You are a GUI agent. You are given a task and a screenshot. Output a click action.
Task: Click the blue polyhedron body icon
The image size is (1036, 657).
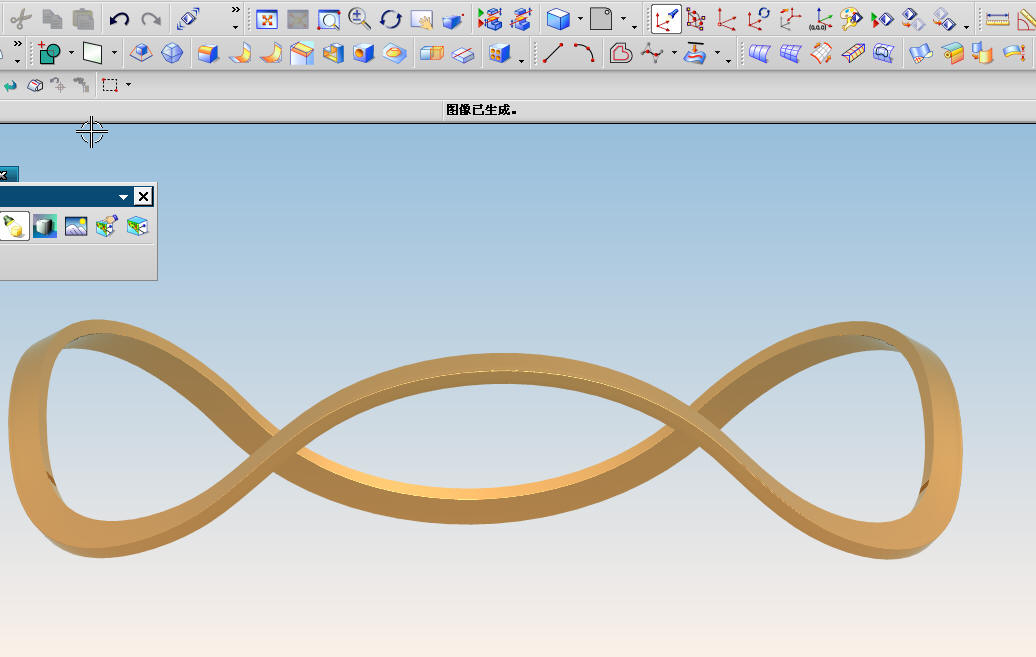172,53
